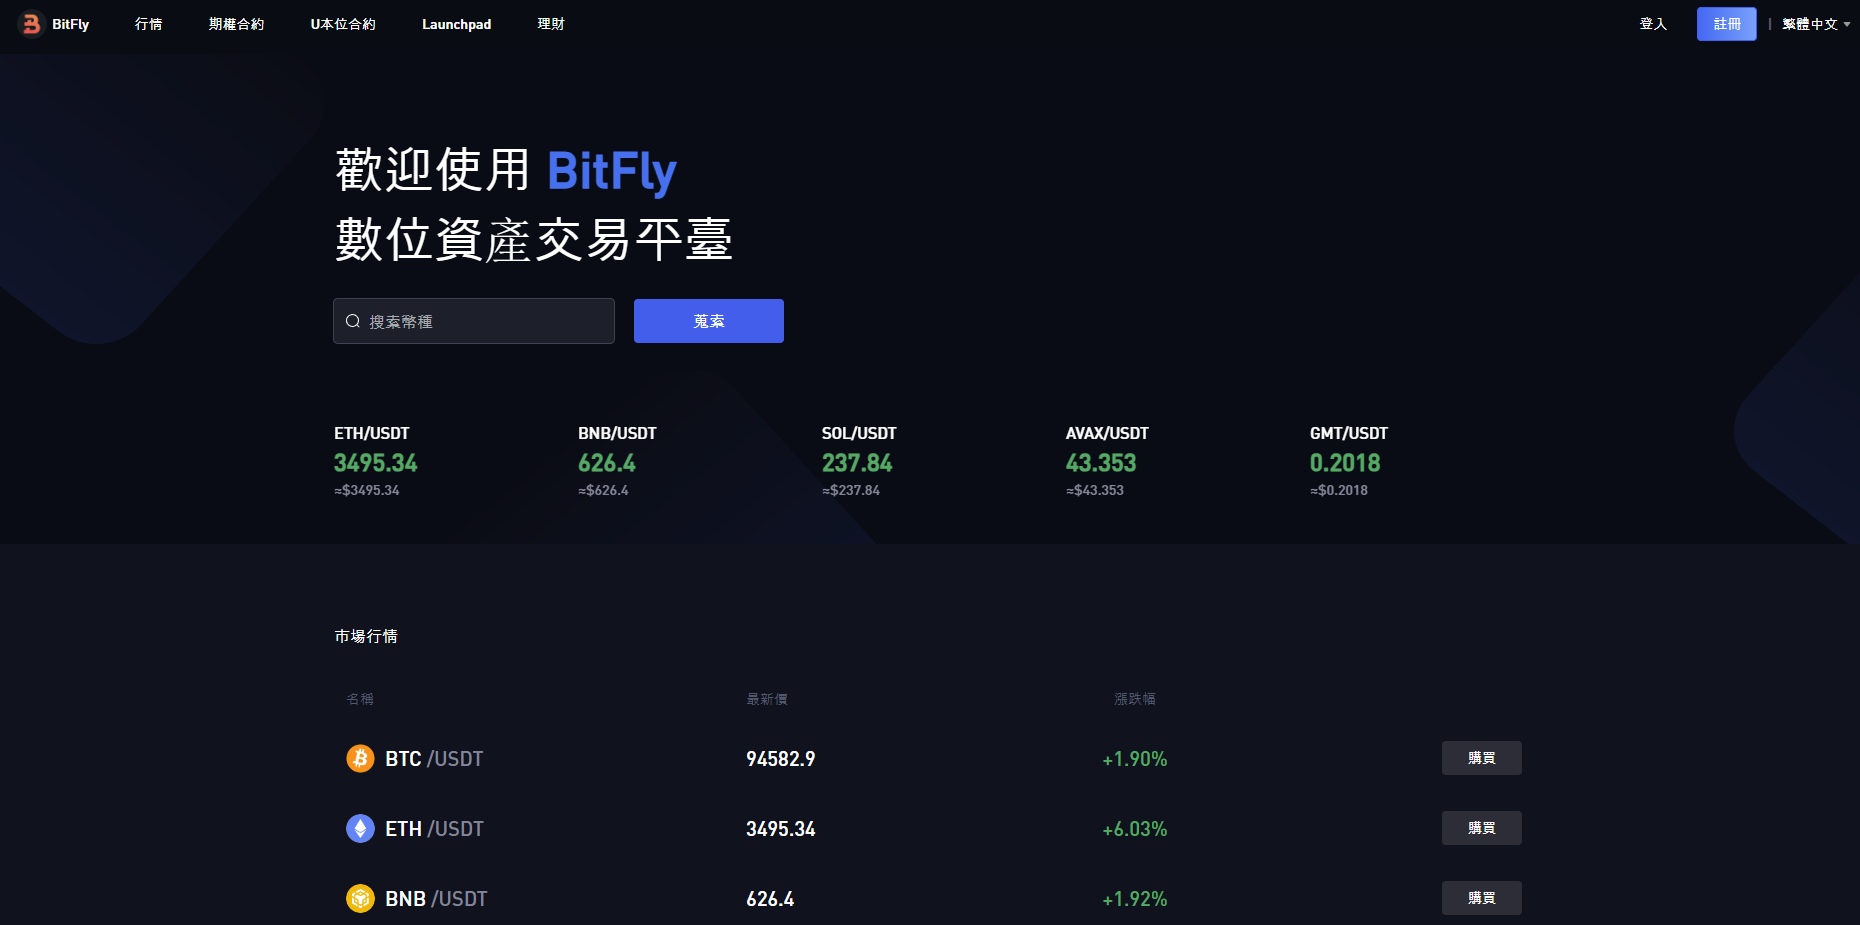Screen dimensions: 1860x925
Task: Click the Bitcoin coin icon
Action: pyautogui.click(x=360, y=758)
